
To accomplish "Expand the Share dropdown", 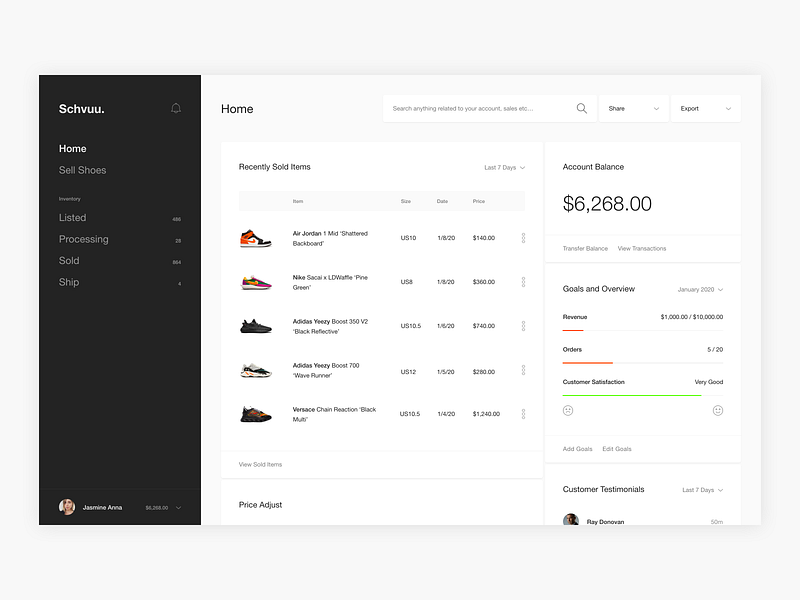I will click(x=634, y=108).
